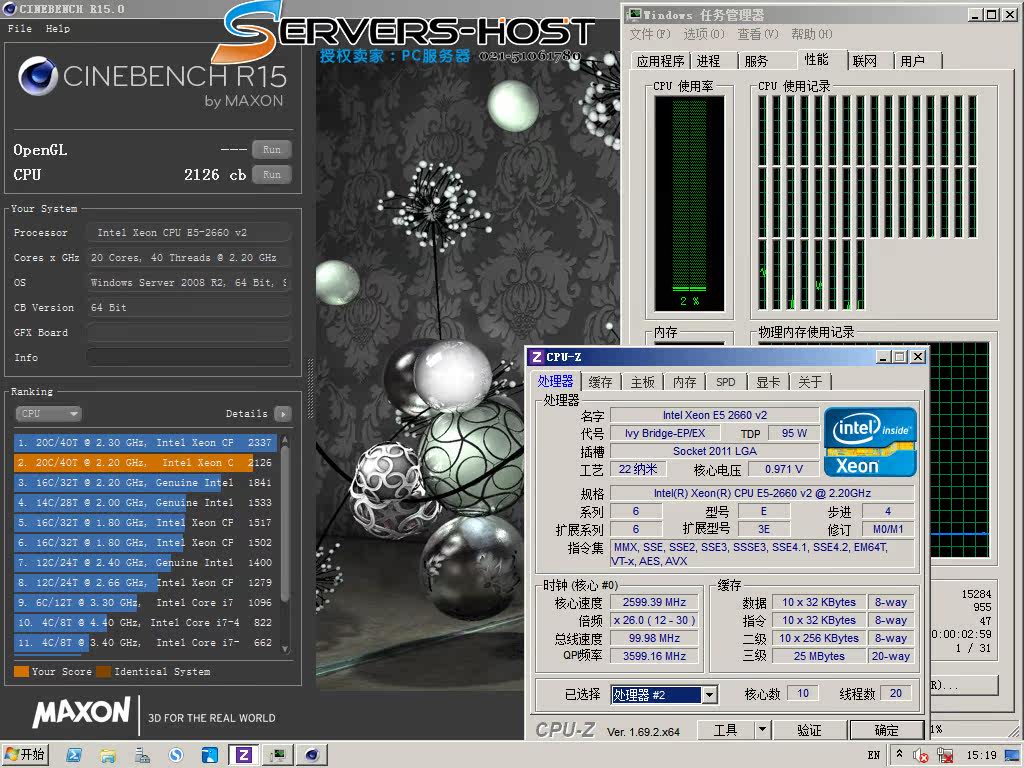The width and height of the screenshot is (1024, 768).
Task: Open Cinebench File menu
Action: point(20,28)
